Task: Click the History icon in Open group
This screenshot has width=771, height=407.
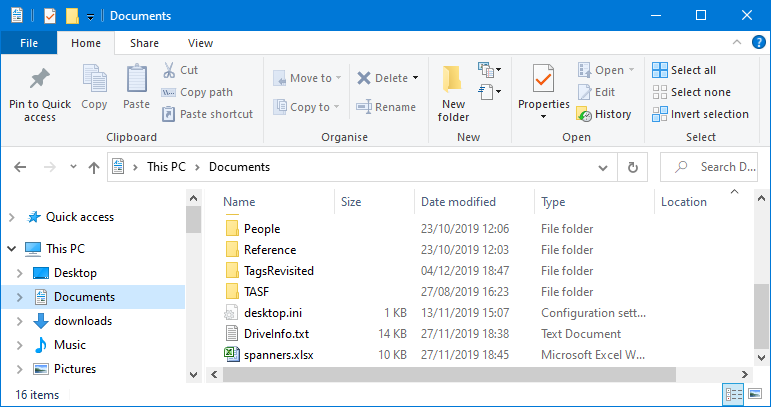Action: pos(584,114)
